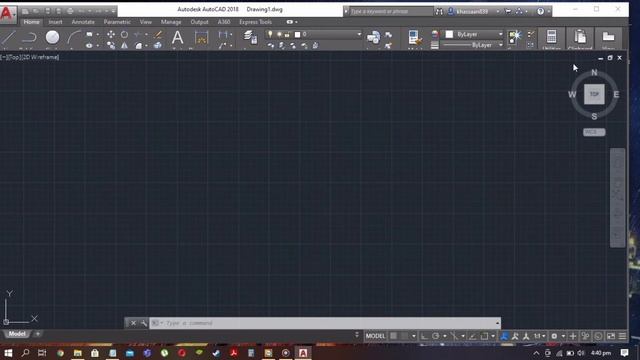Select the Circle tool
Image resolution: width=640 pixels, height=360 pixels.
52,37
